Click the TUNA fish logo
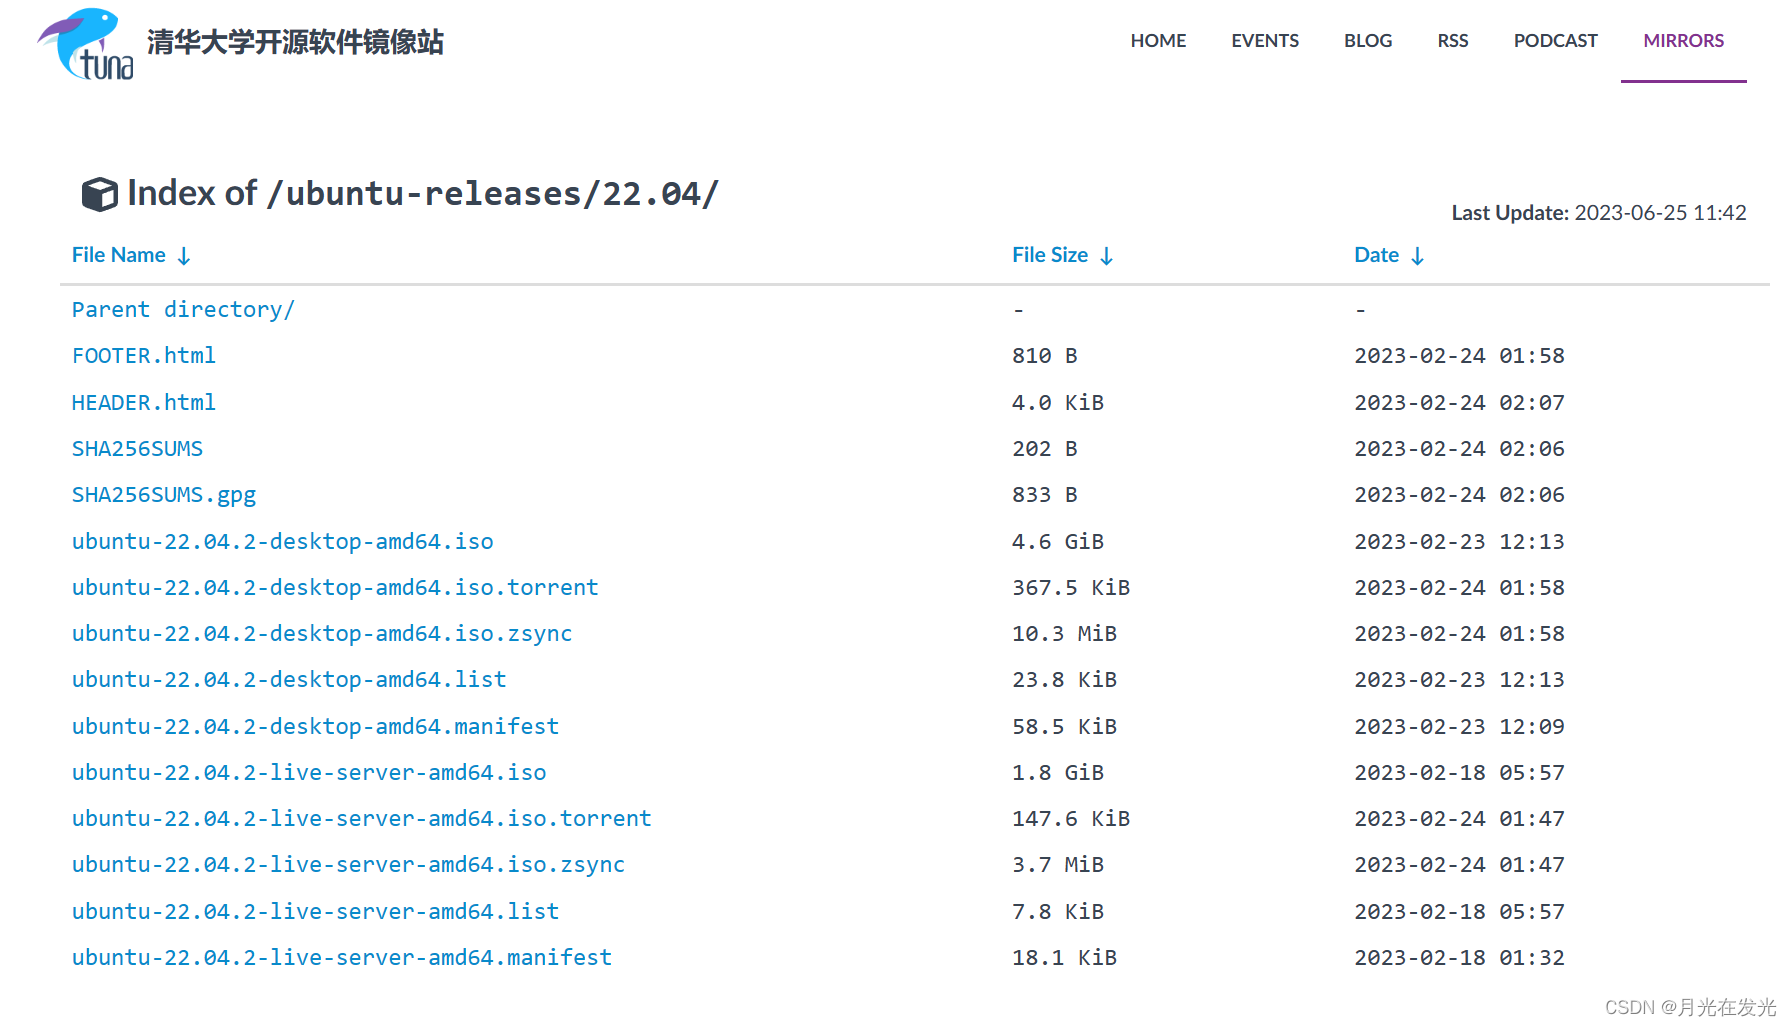Screen dimensions: 1792x1026 tap(86, 44)
